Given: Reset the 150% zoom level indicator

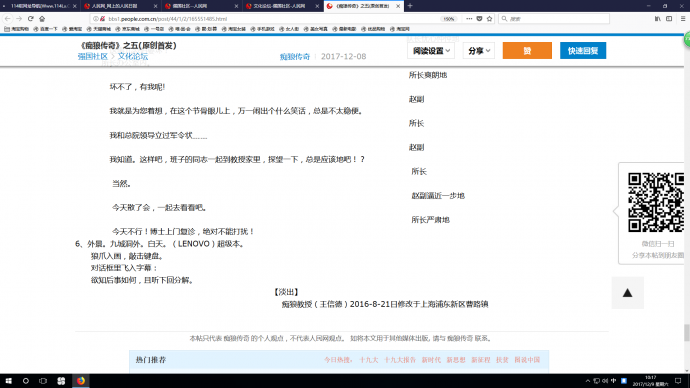Looking at the screenshot, I should click(448, 19).
